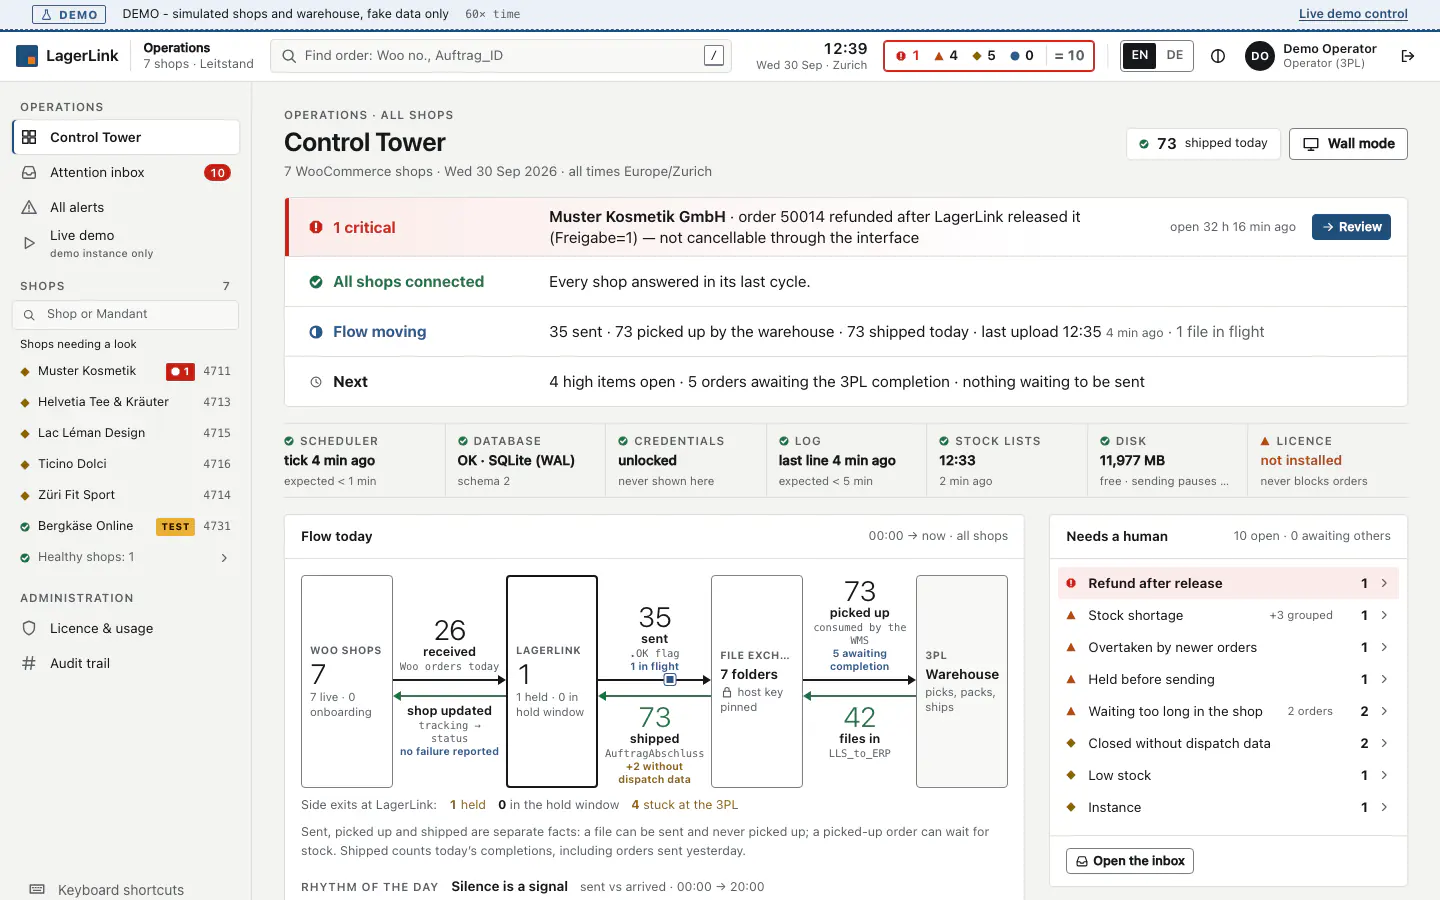Click the 4 stuck at the 3PL text

685,805
